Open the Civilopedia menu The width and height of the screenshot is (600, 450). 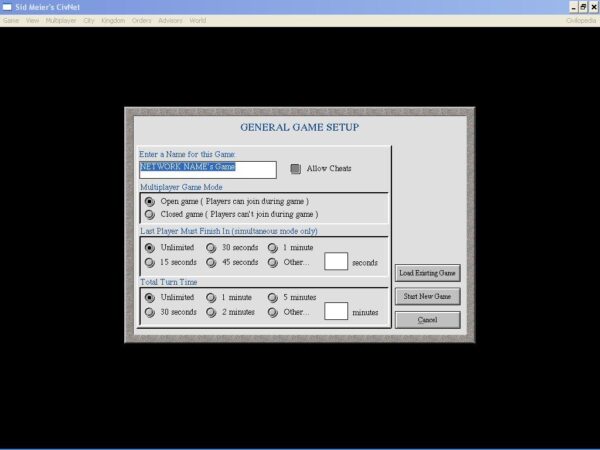tap(580, 20)
